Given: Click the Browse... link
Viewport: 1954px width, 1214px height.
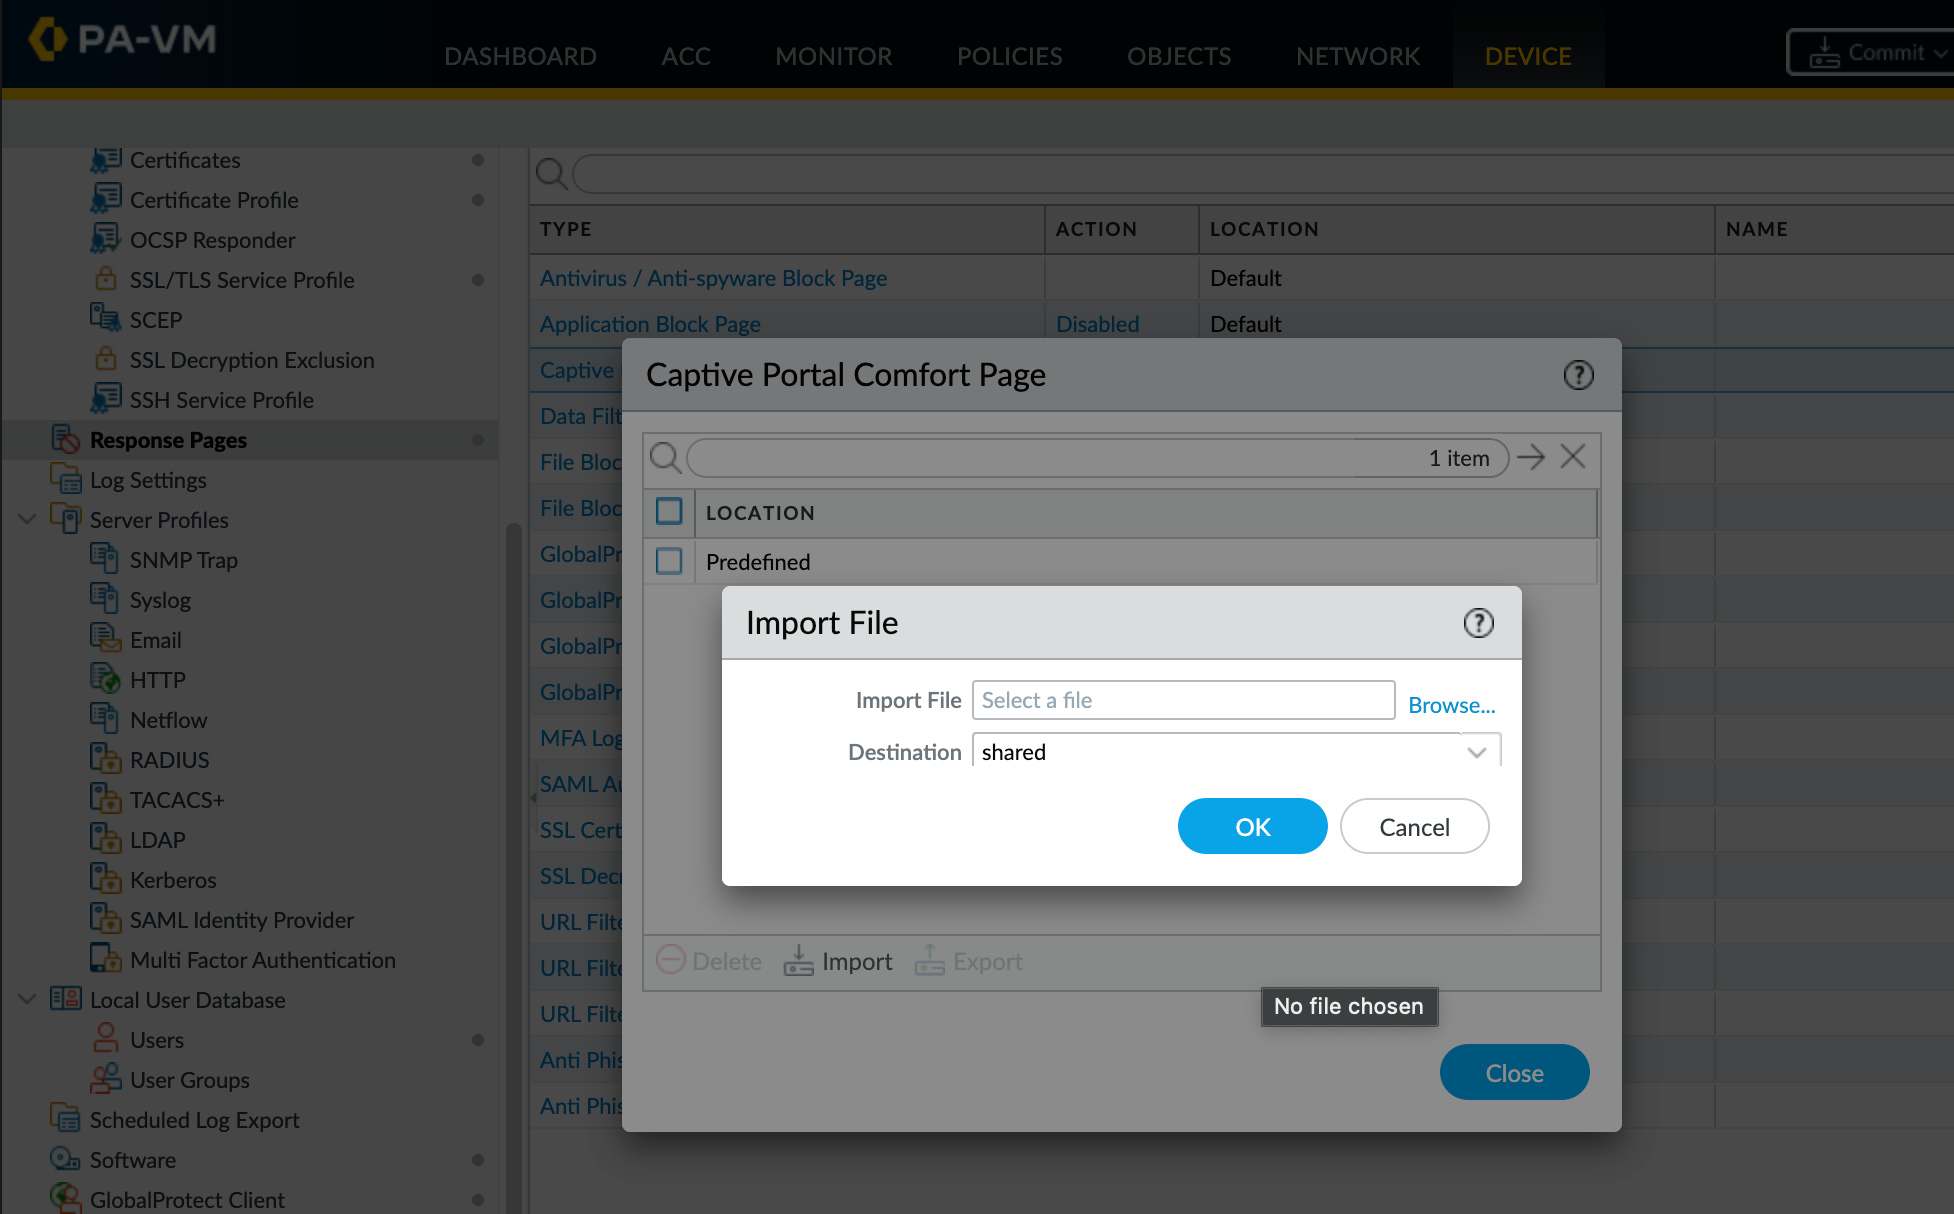Looking at the screenshot, I should coord(1451,705).
